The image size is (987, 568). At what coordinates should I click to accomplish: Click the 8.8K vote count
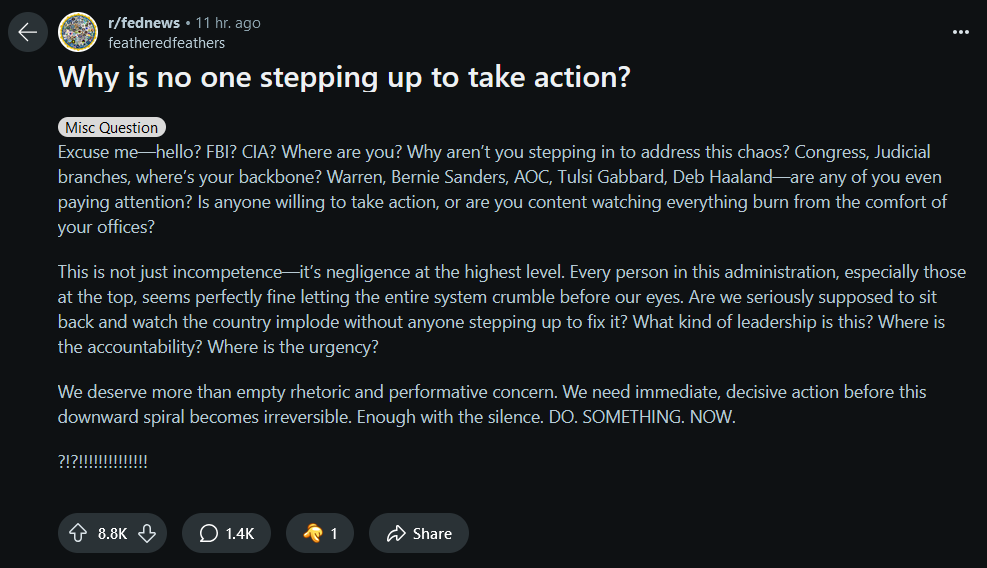click(113, 533)
